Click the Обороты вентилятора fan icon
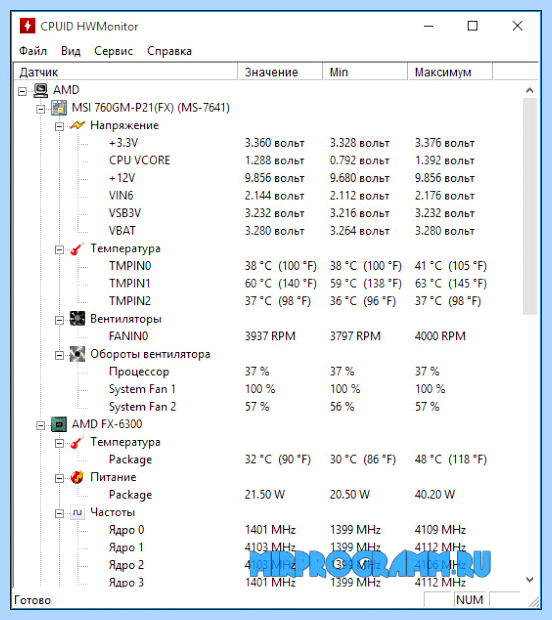The height and width of the screenshot is (620, 552). (x=77, y=354)
